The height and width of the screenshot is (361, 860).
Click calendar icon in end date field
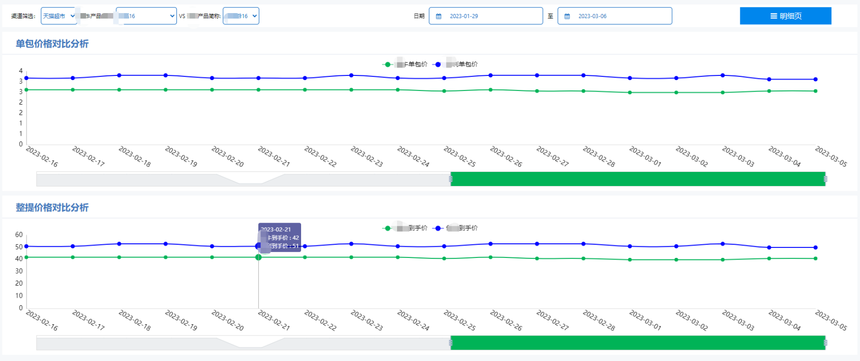click(567, 16)
